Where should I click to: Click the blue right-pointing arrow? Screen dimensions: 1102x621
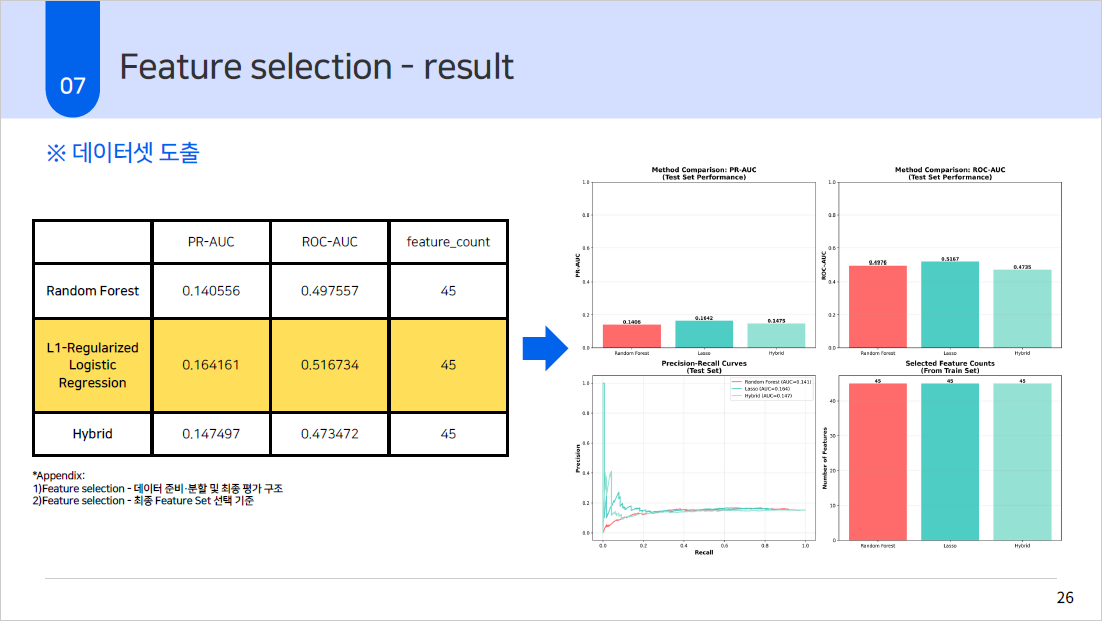pyautogui.click(x=544, y=347)
